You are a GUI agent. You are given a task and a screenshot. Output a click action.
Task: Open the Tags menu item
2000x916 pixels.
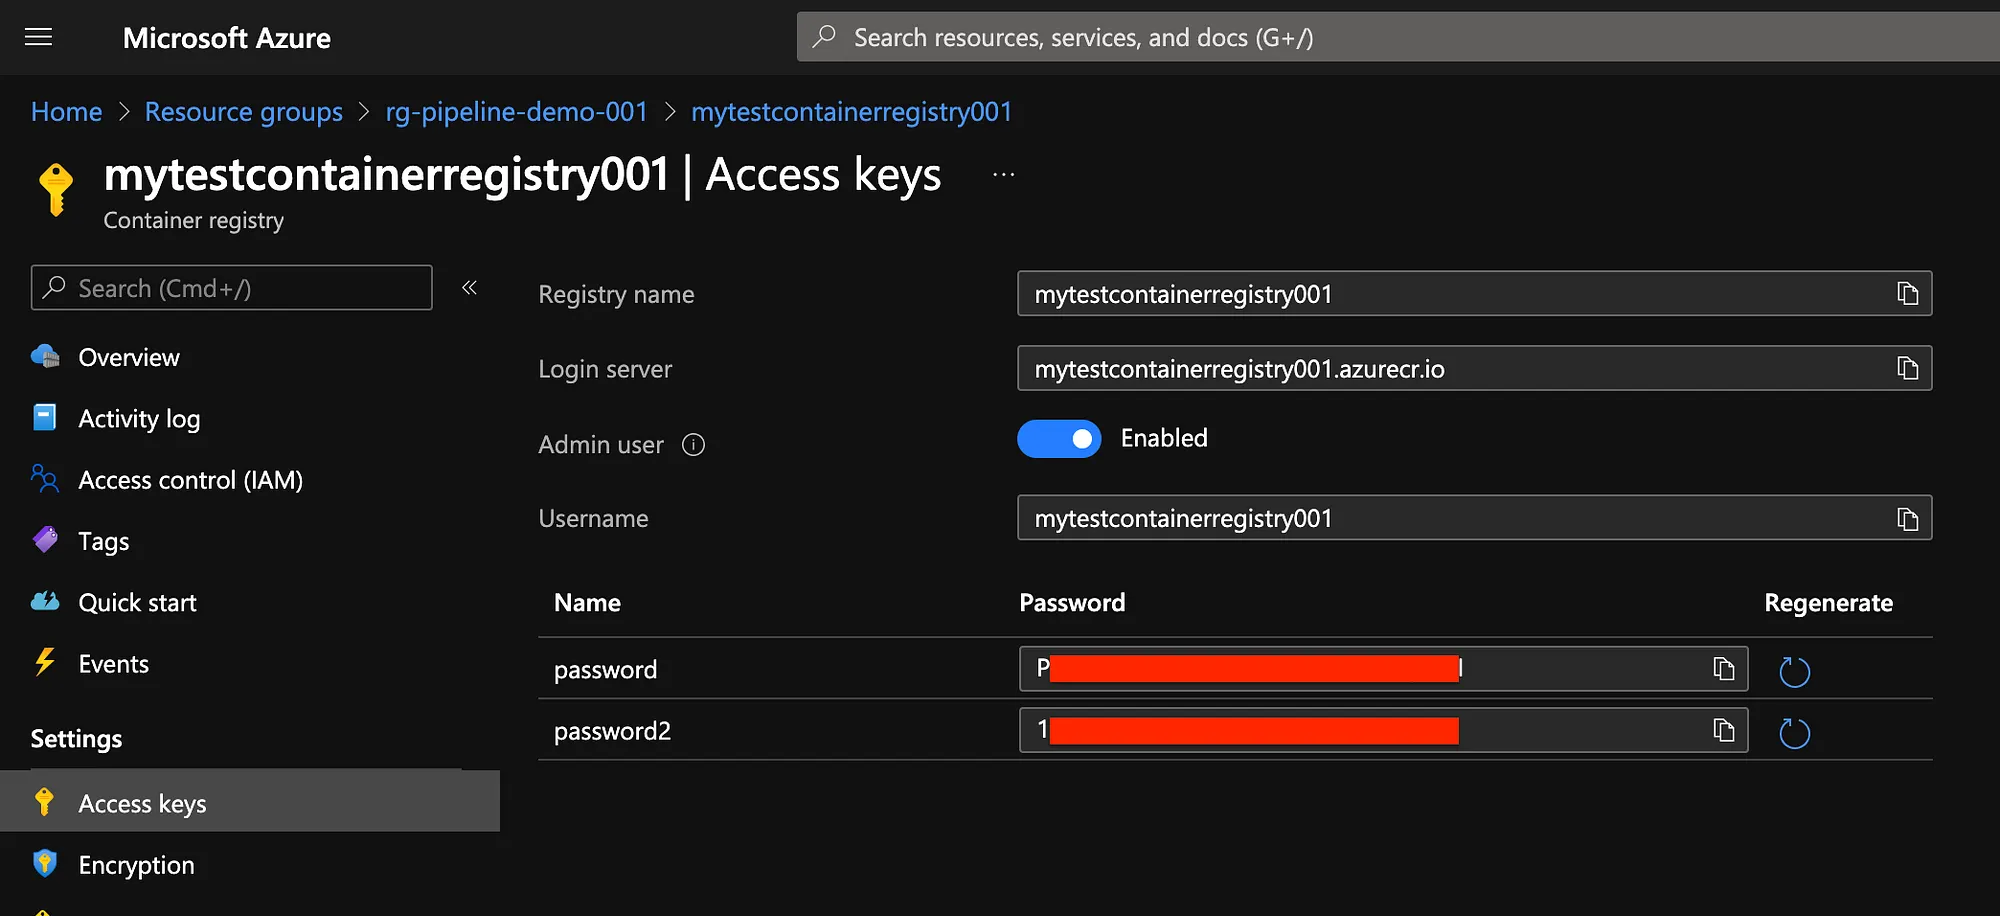[x=104, y=541]
